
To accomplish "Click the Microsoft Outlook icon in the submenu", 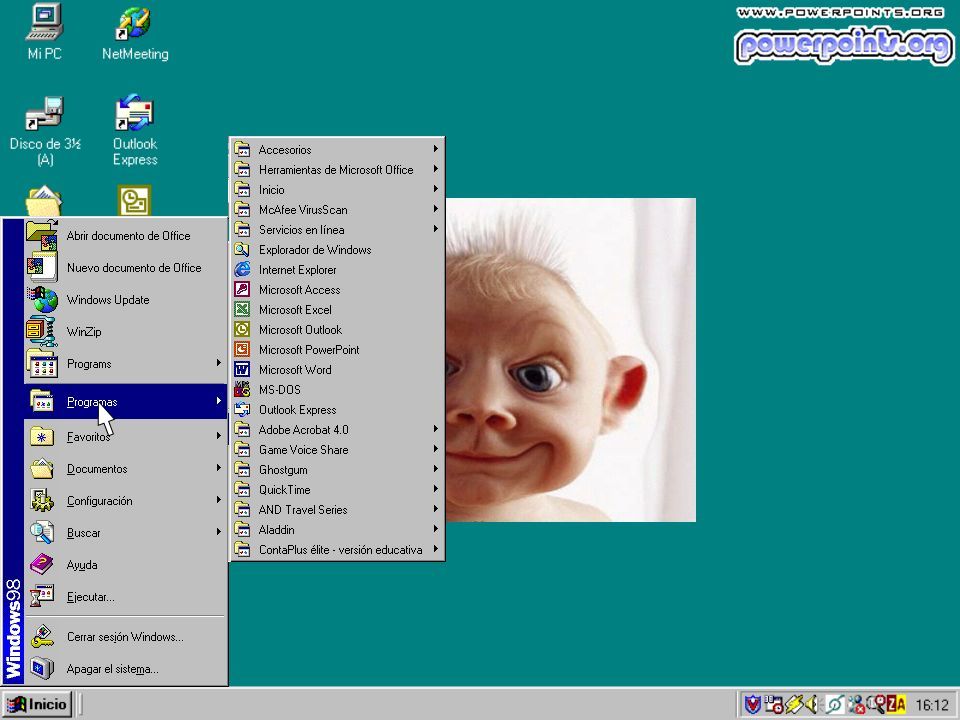I will click(x=242, y=329).
